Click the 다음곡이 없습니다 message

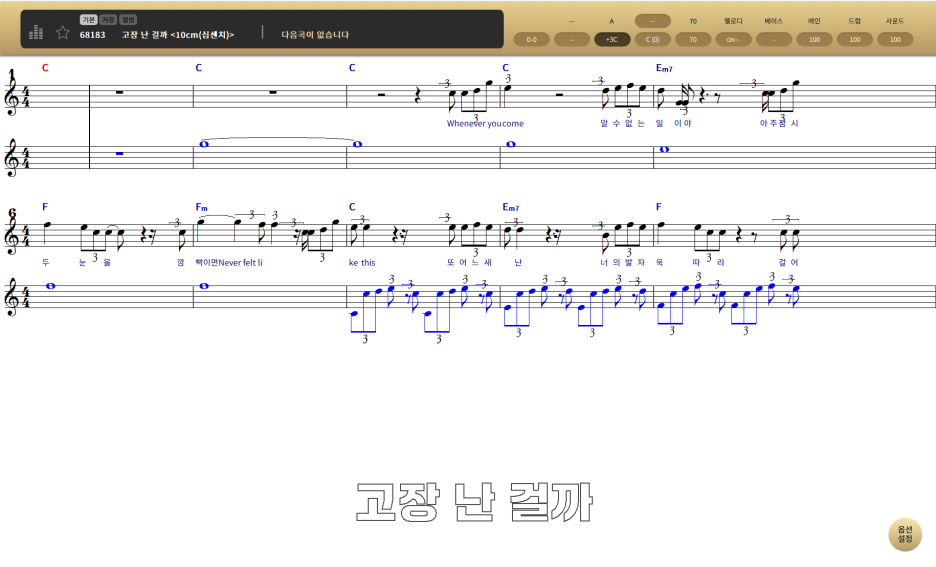coord(315,35)
